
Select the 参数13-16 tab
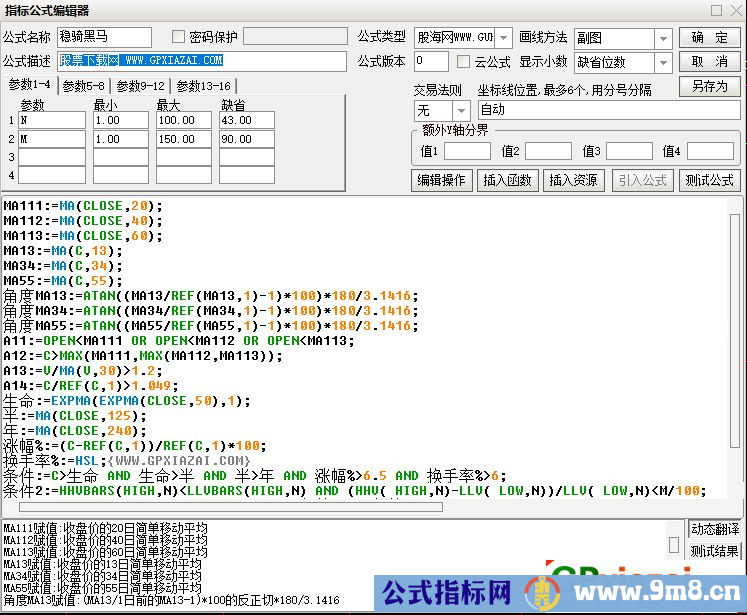click(203, 86)
